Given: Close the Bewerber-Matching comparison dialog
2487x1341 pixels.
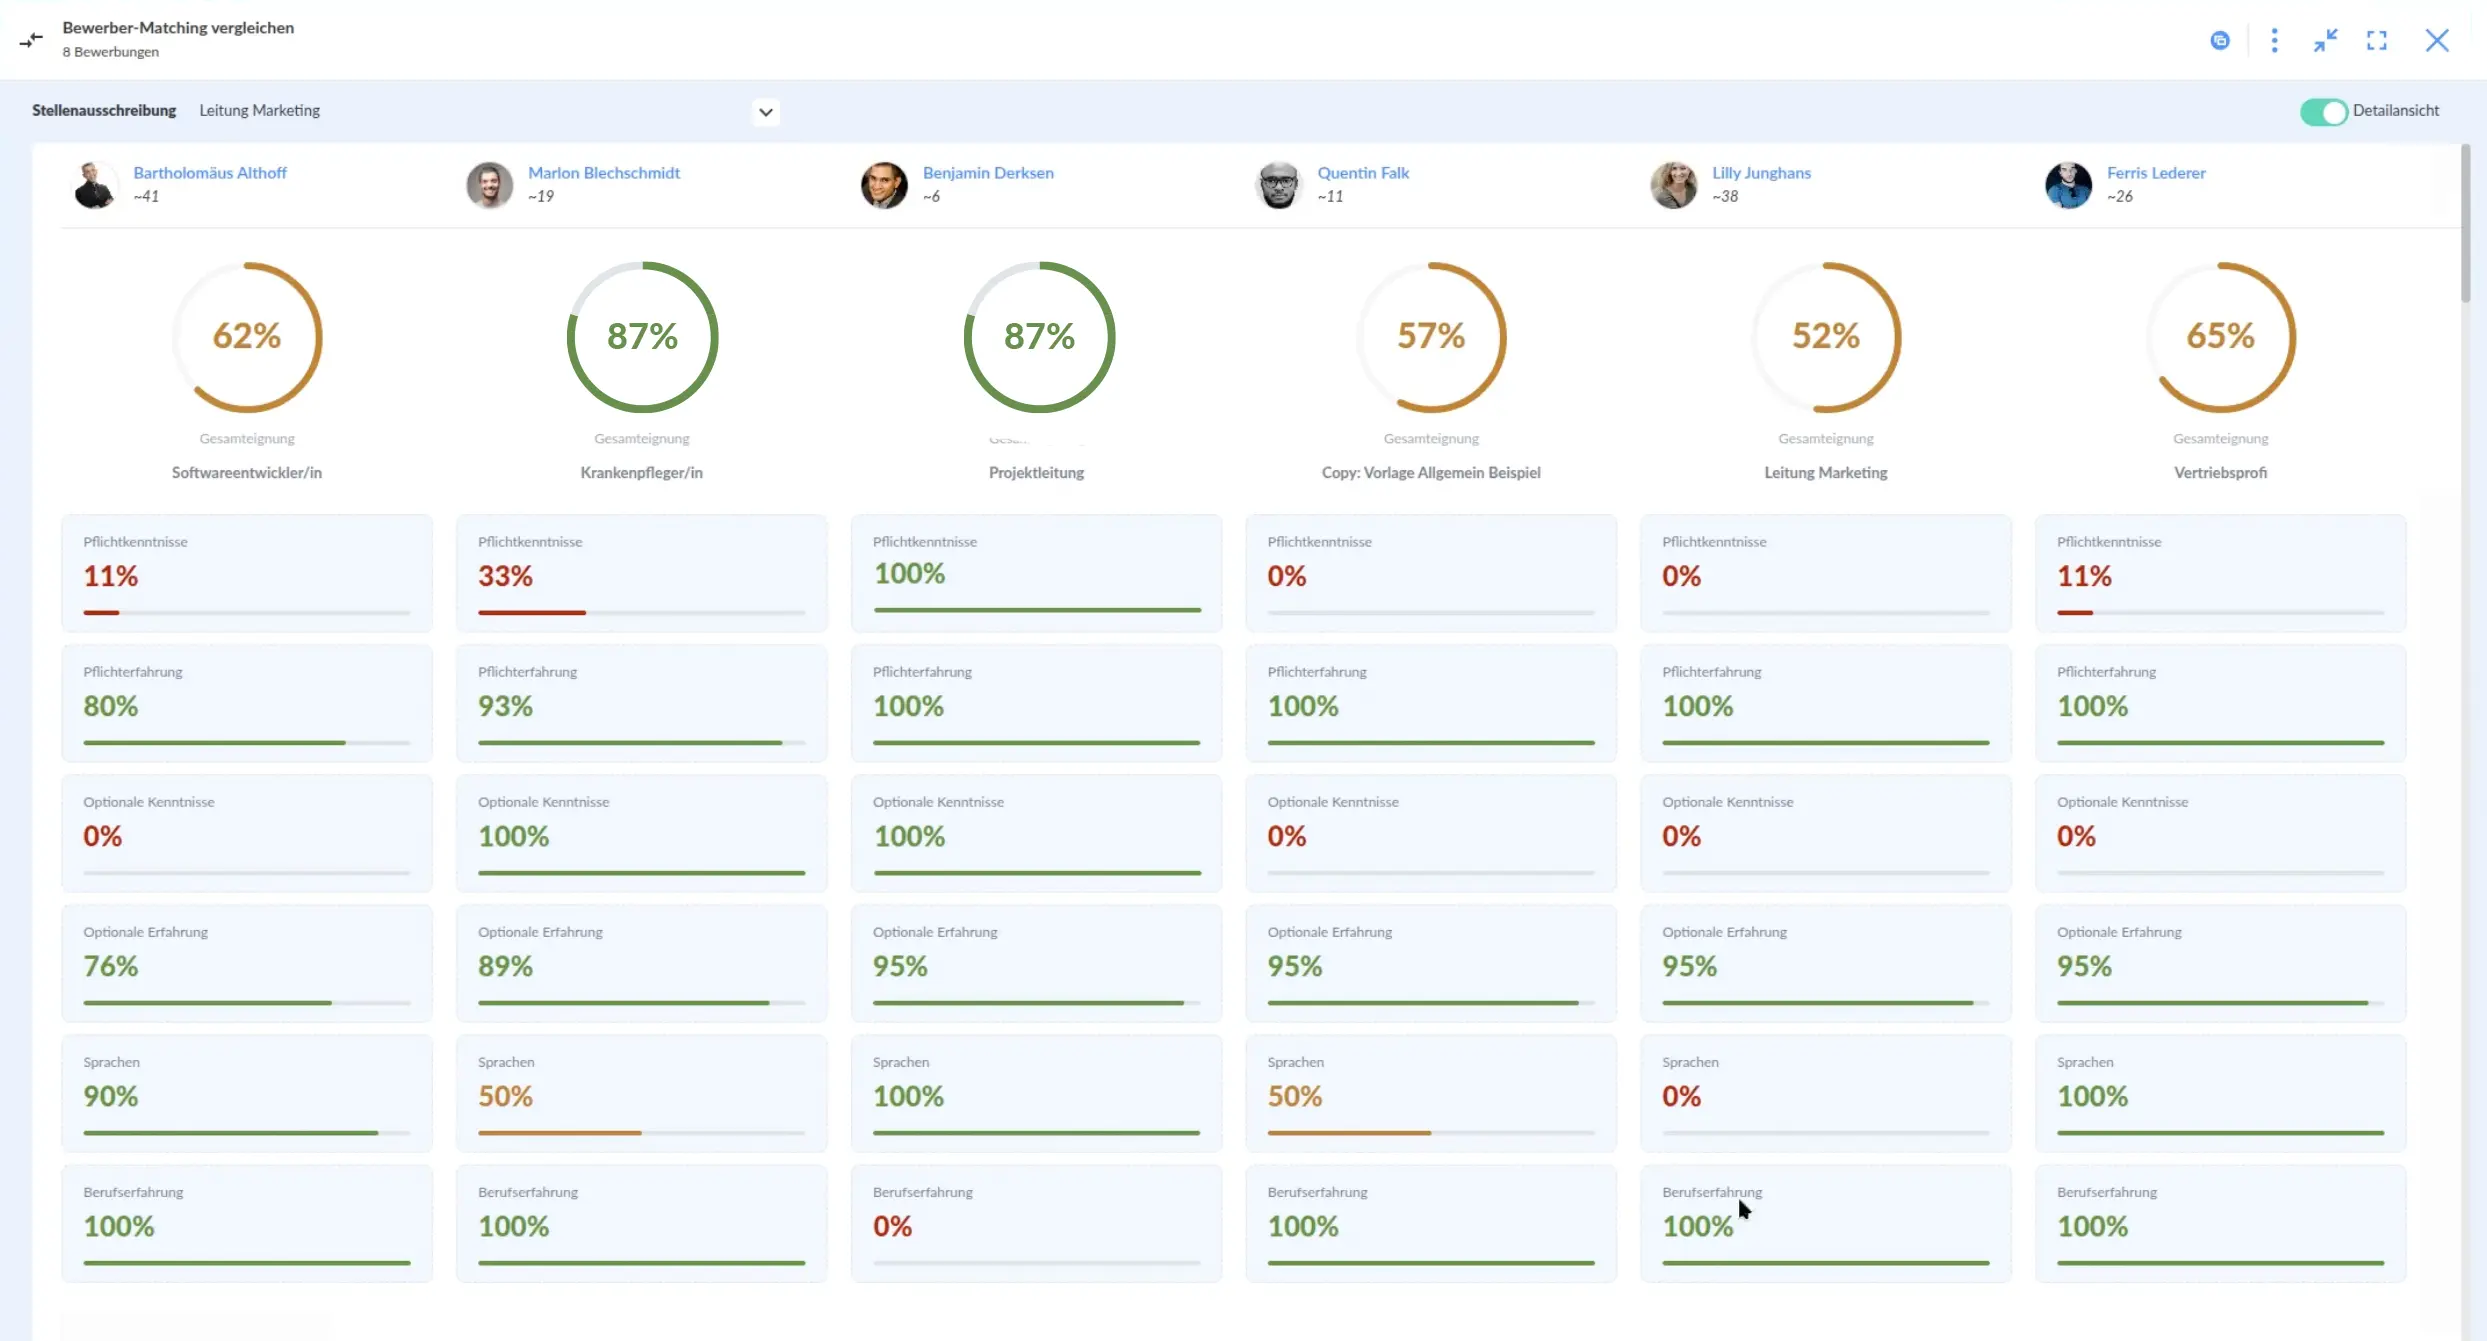Looking at the screenshot, I should (2437, 40).
